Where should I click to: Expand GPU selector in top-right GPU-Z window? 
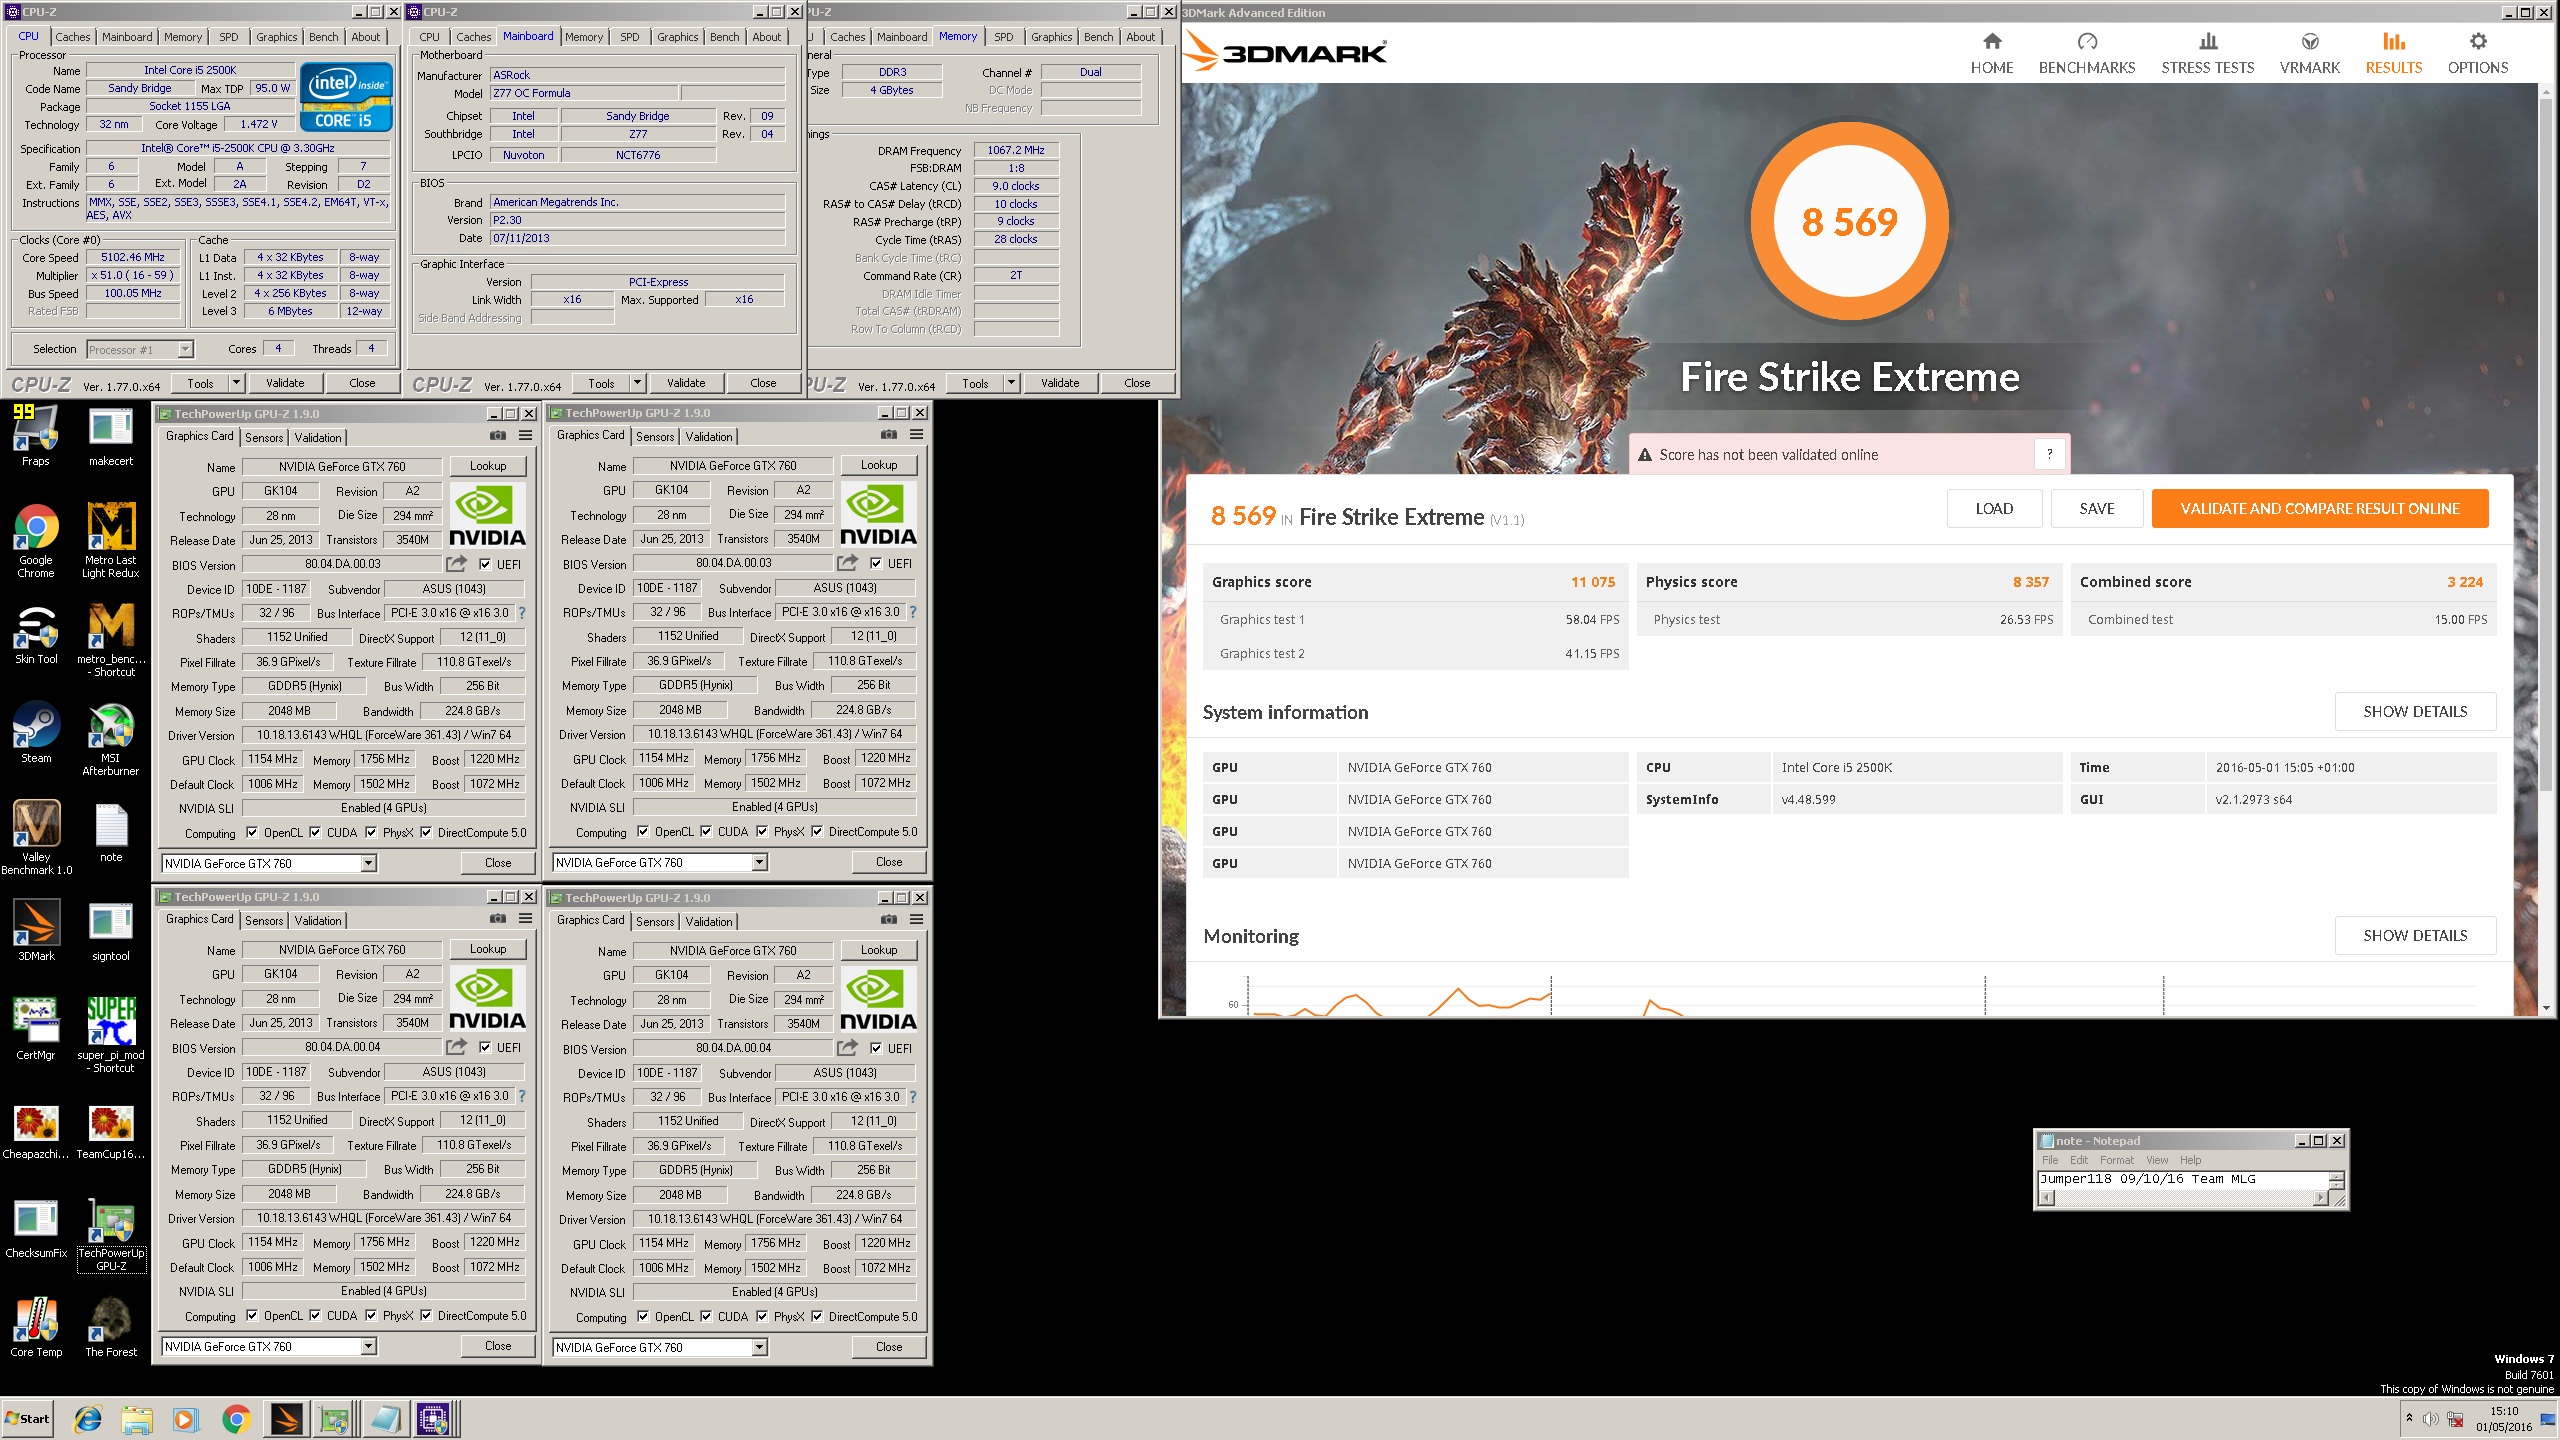coord(759,862)
